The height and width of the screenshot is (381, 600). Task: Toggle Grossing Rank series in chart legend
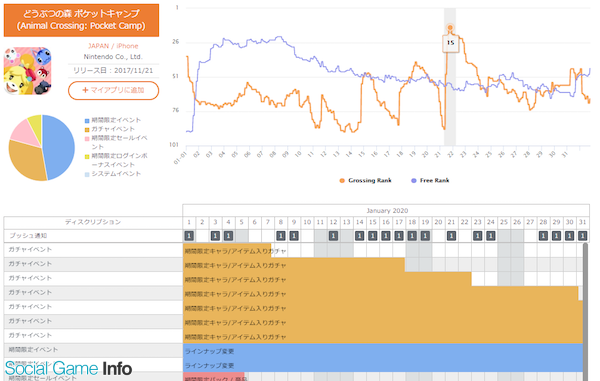(365, 181)
